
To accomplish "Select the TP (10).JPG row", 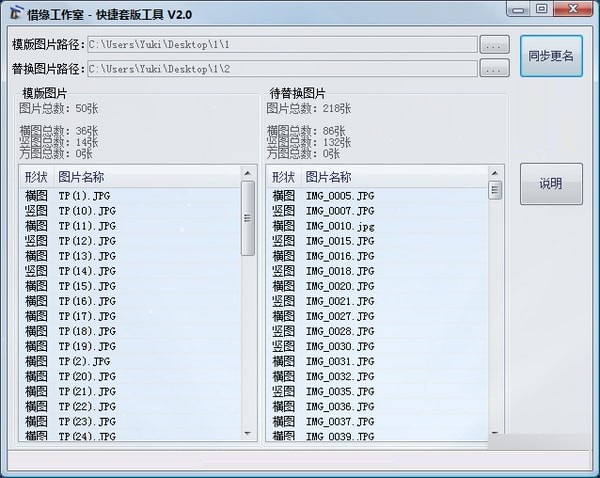I will pyautogui.click(x=130, y=211).
